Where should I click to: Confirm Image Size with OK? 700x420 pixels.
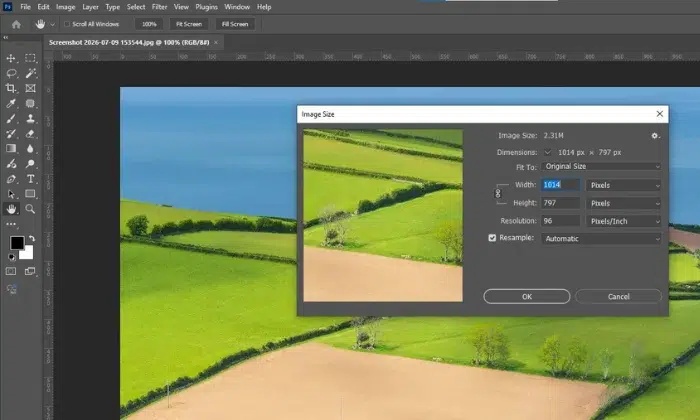pyautogui.click(x=527, y=296)
